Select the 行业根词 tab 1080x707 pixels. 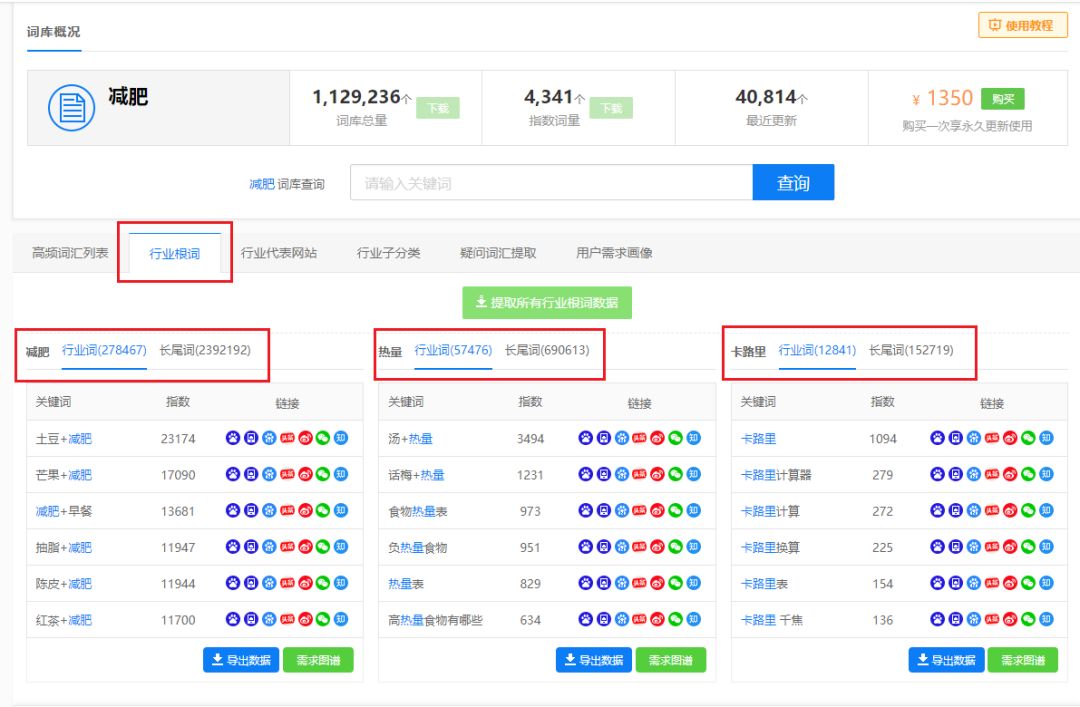point(174,254)
